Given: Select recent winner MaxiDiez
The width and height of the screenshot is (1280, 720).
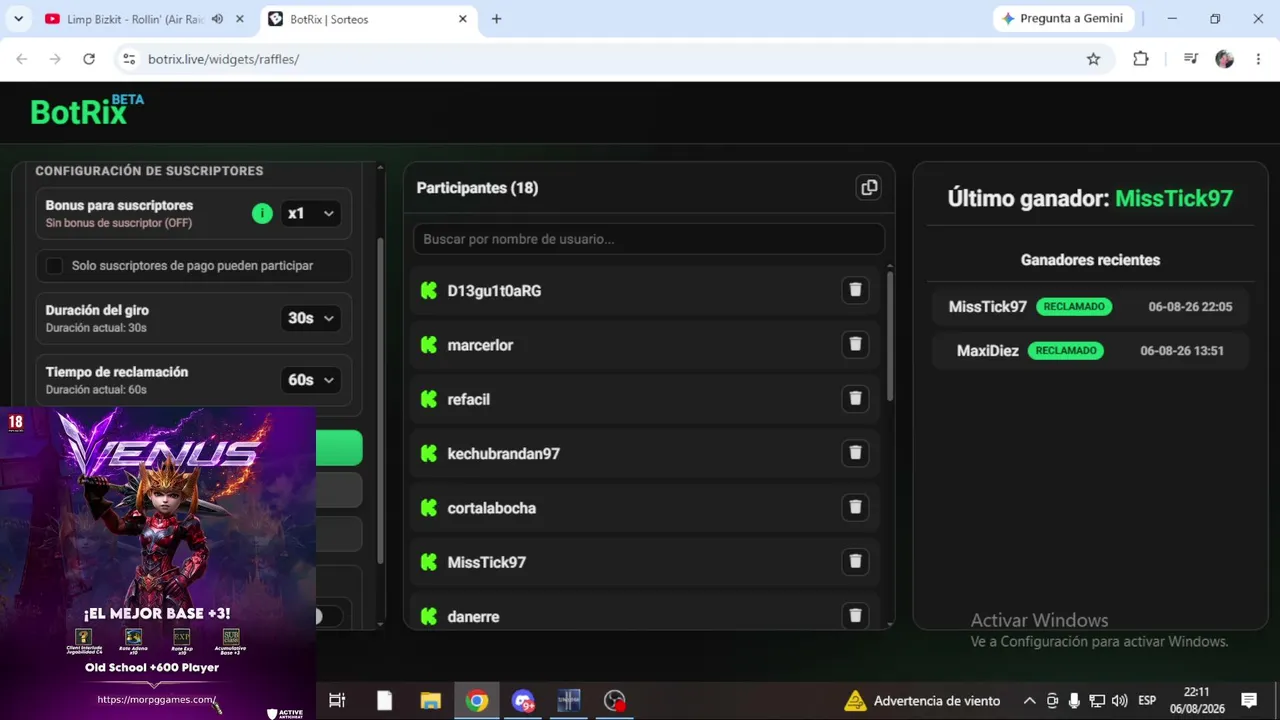Looking at the screenshot, I should tap(988, 351).
